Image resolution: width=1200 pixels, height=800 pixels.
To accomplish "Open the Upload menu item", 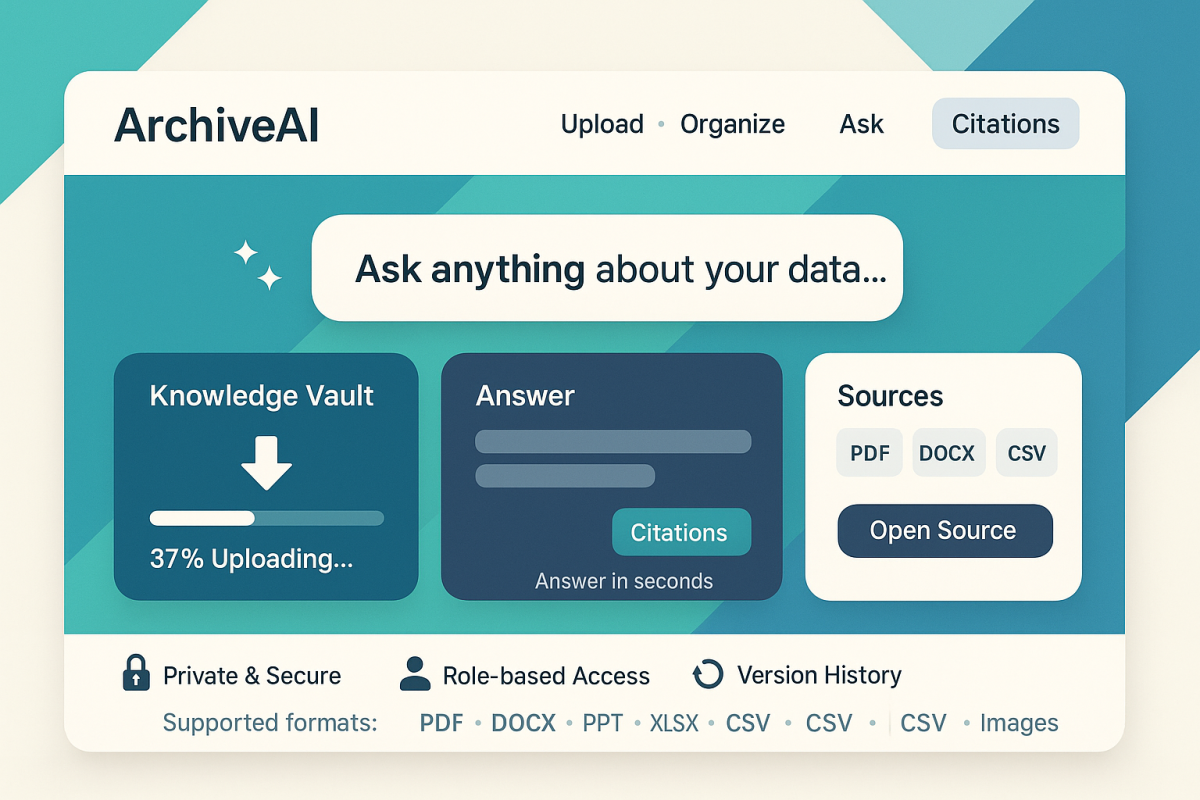I will click(602, 124).
